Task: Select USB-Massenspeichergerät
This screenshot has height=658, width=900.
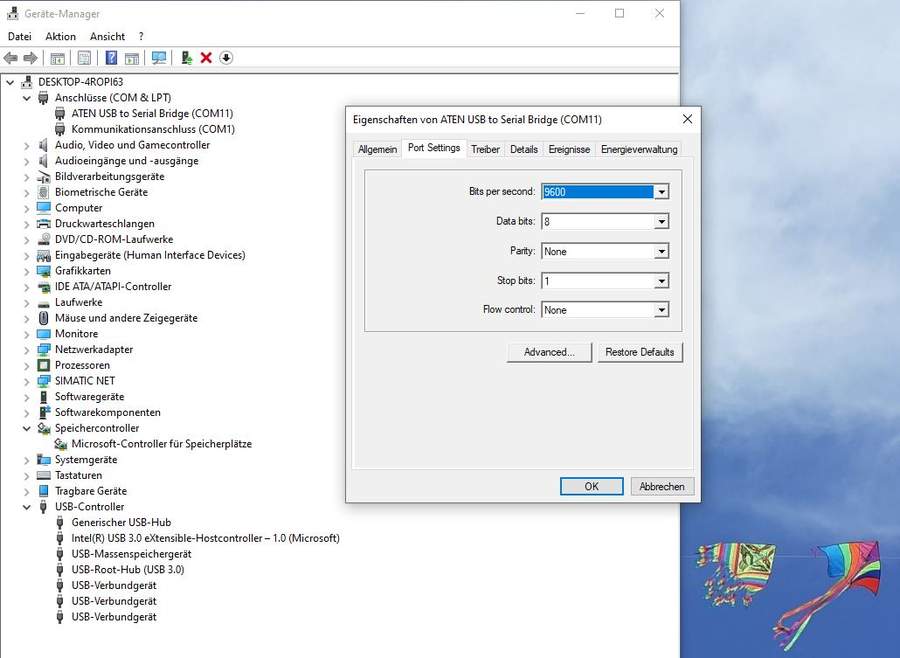Action: point(131,554)
